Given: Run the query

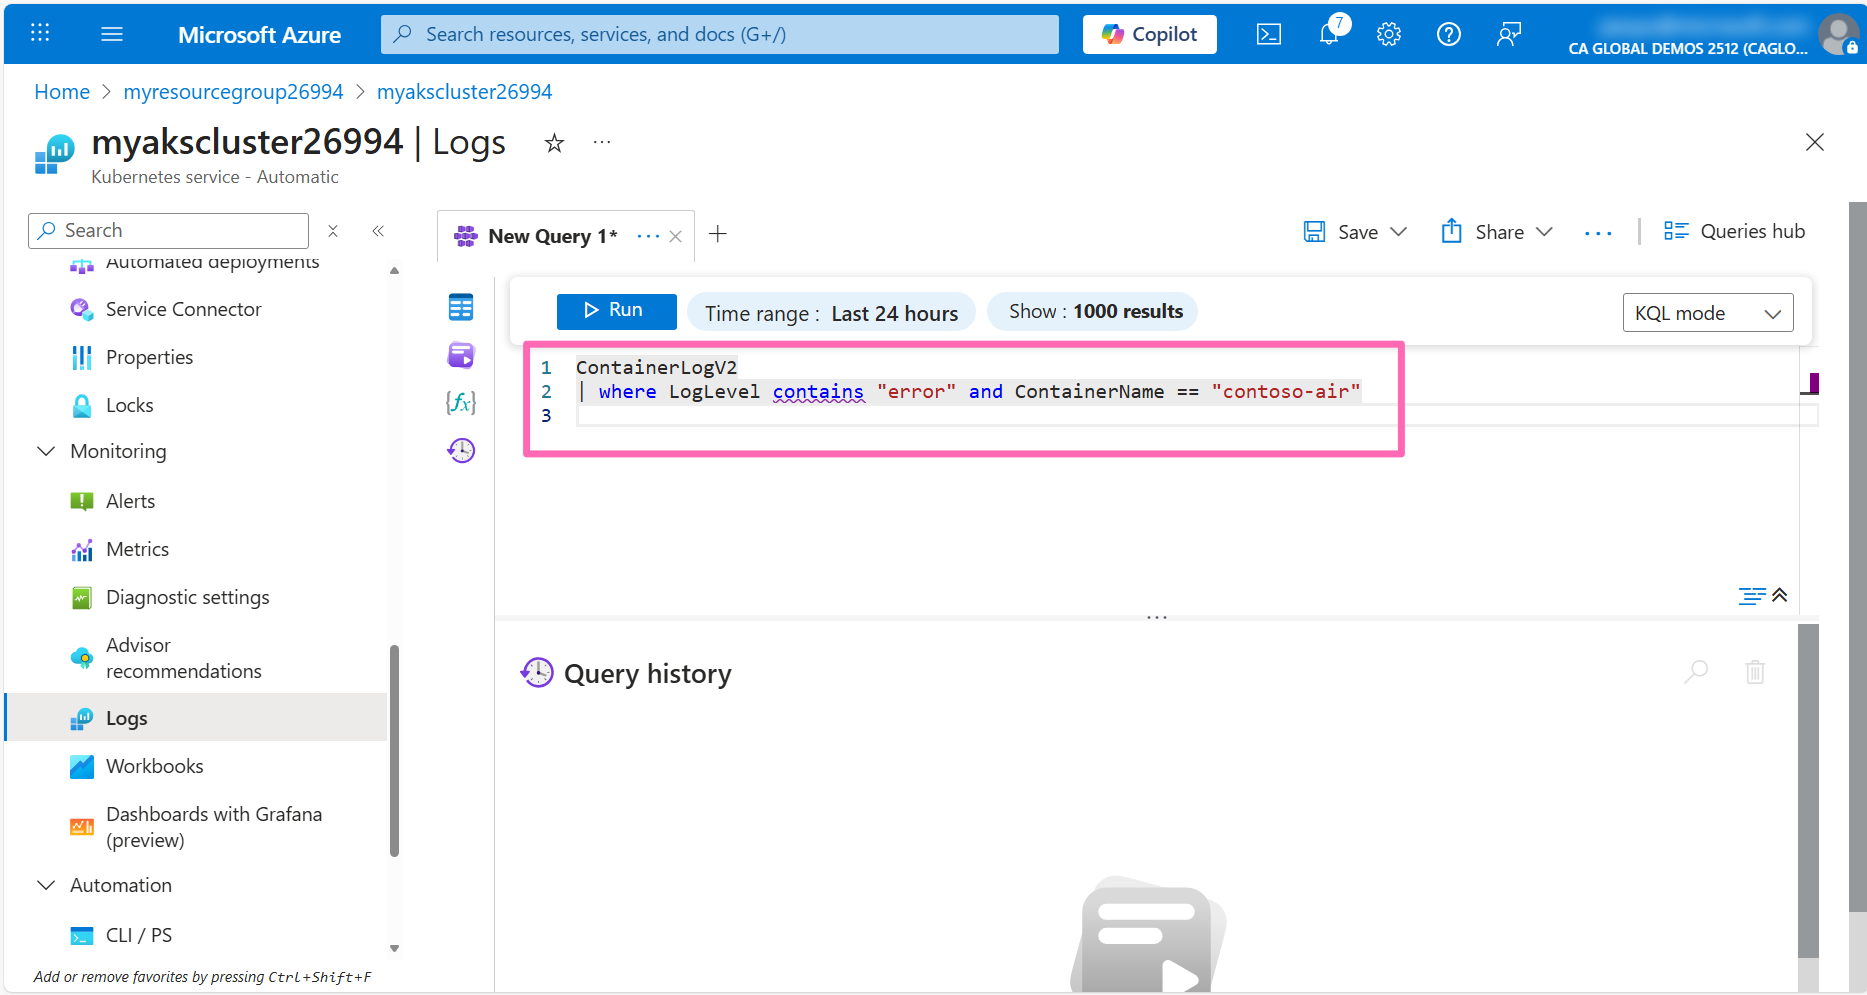Looking at the screenshot, I should click(x=616, y=310).
